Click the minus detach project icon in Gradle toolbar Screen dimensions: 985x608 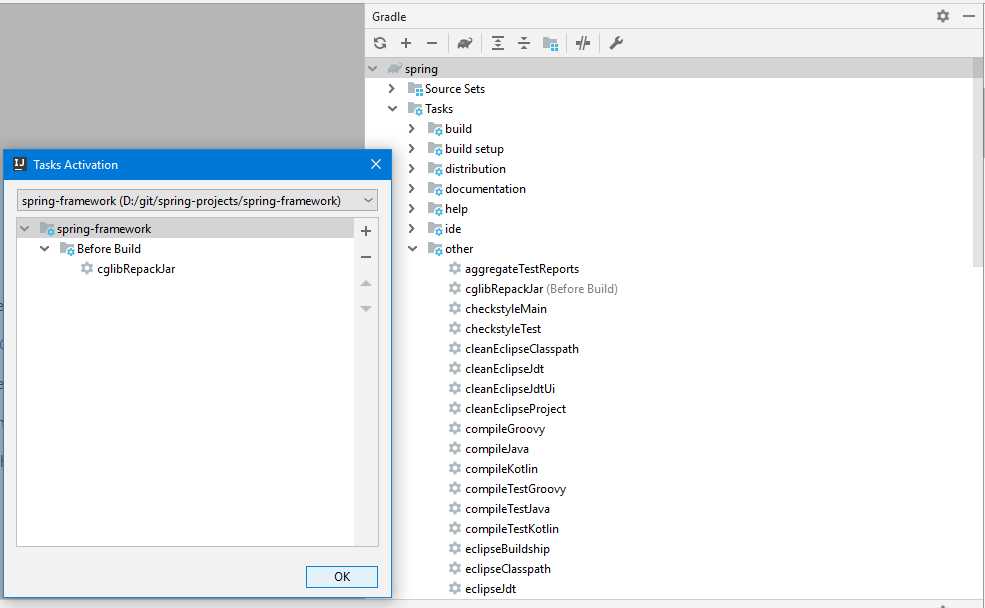click(432, 43)
